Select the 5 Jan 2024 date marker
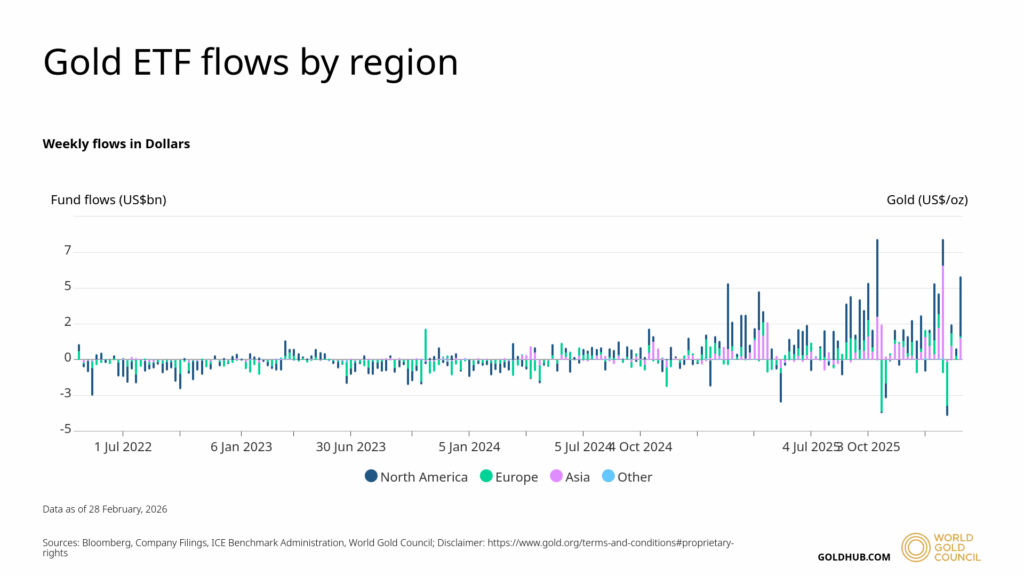 (469, 447)
